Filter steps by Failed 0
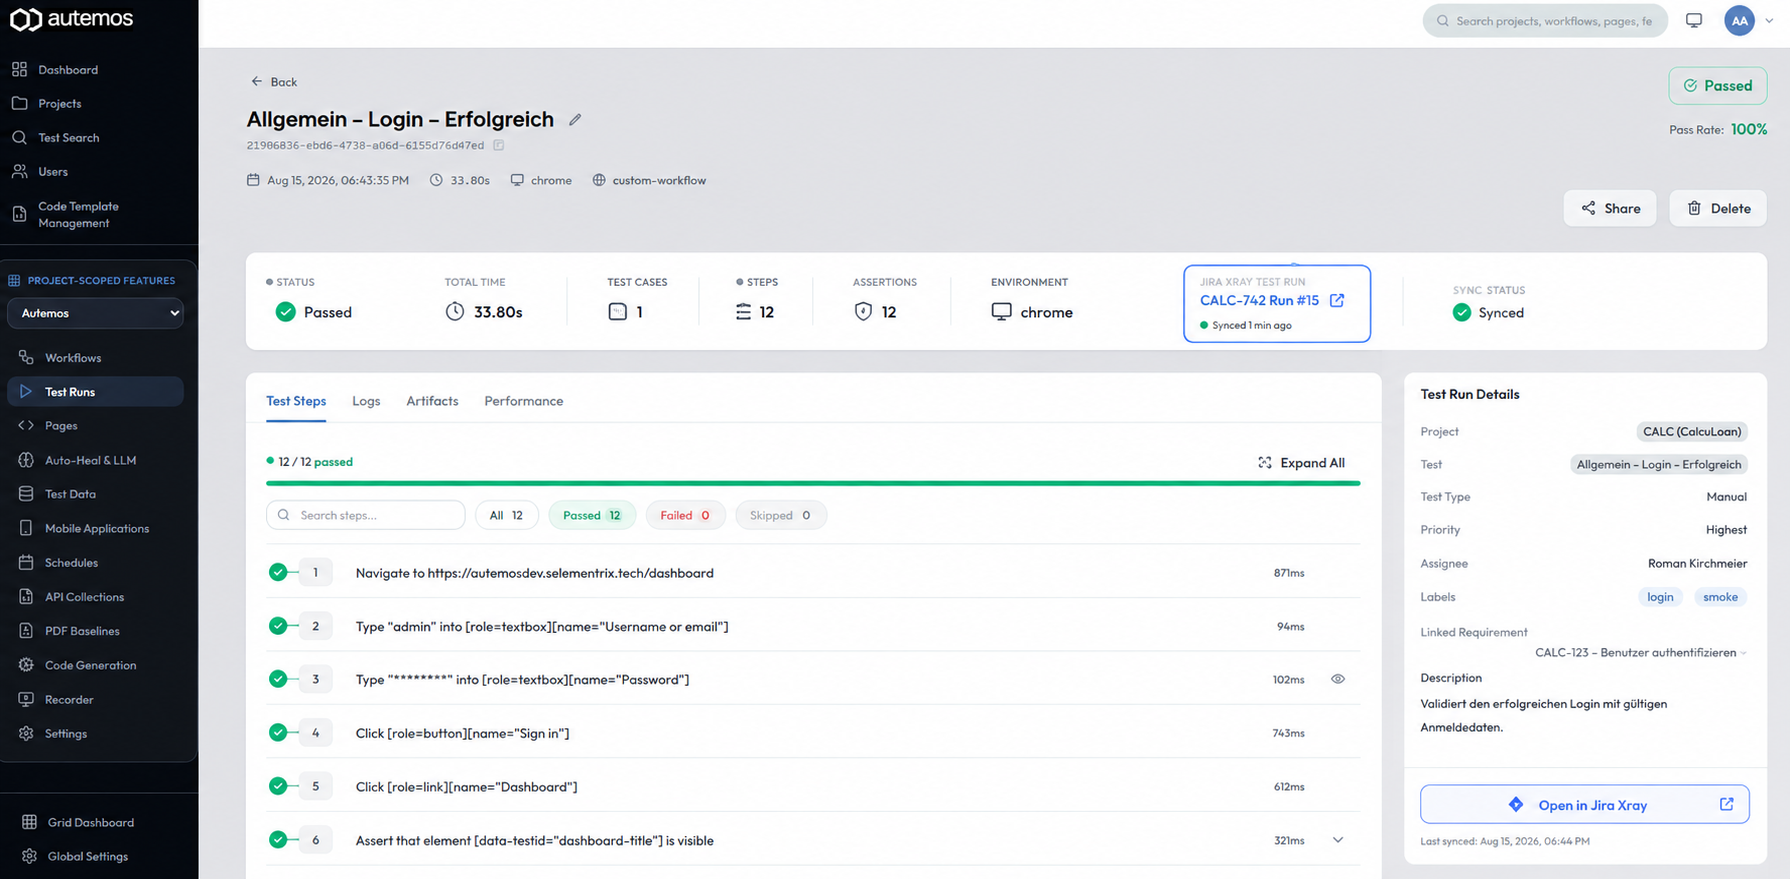The height and width of the screenshot is (879, 1790). pyautogui.click(x=685, y=515)
